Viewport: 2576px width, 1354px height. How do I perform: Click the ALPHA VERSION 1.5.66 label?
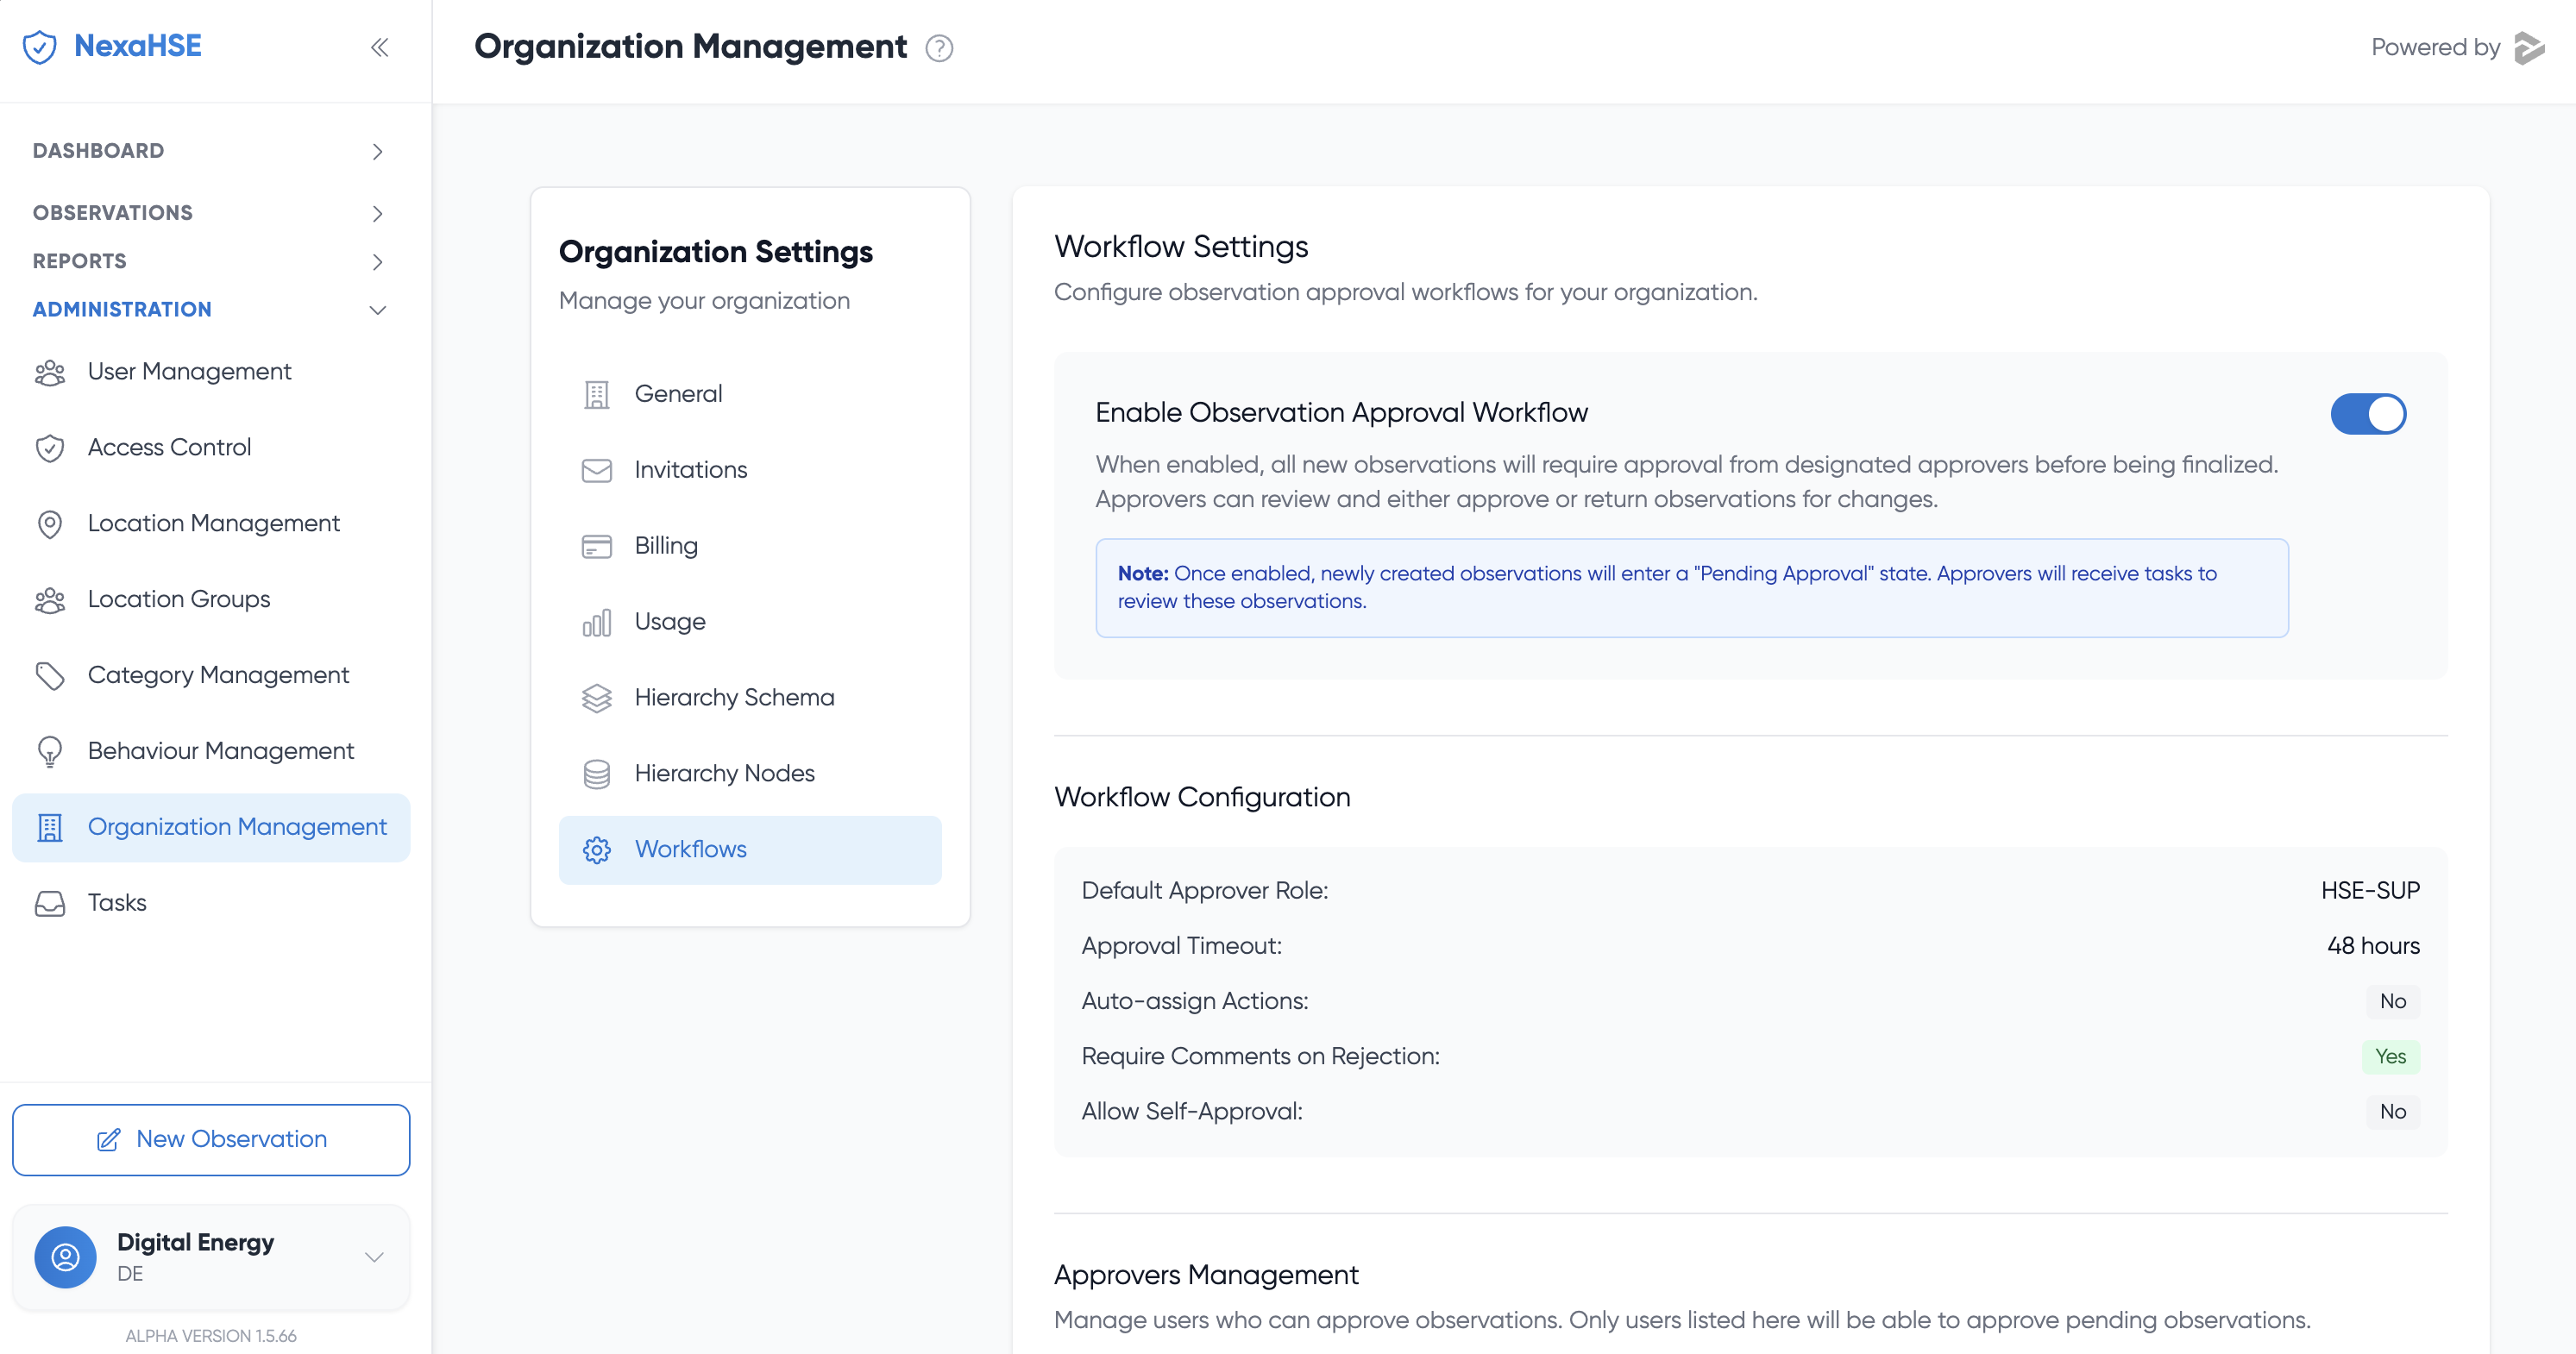(x=211, y=1336)
